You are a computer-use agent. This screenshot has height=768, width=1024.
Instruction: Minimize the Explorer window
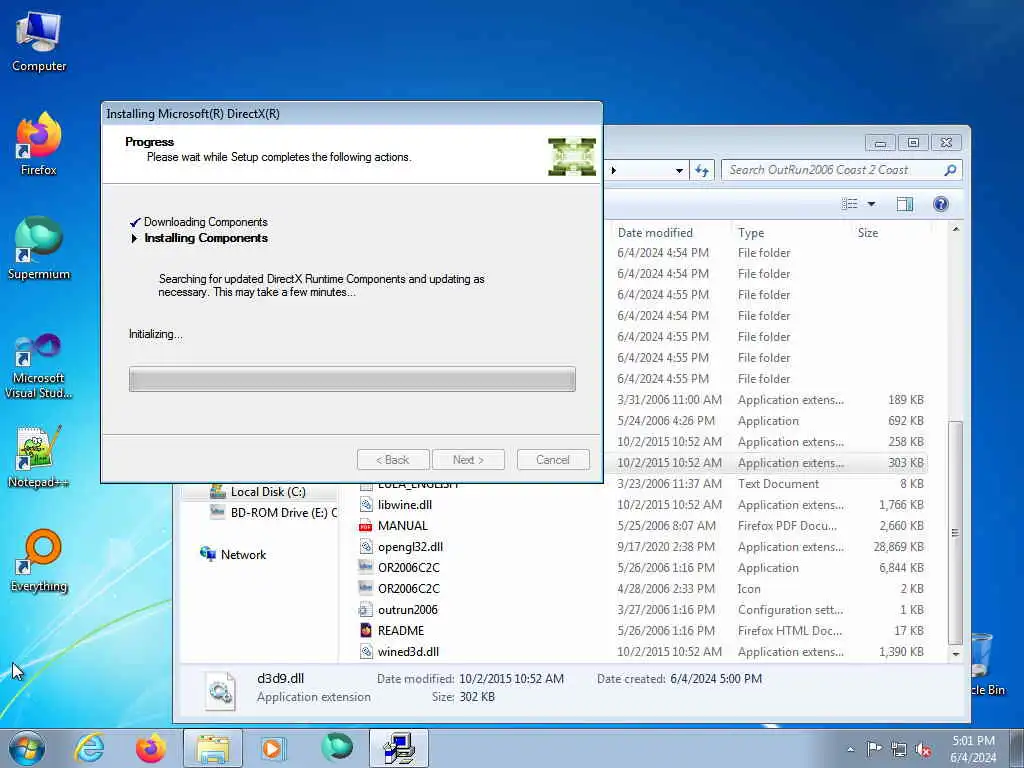coord(880,142)
